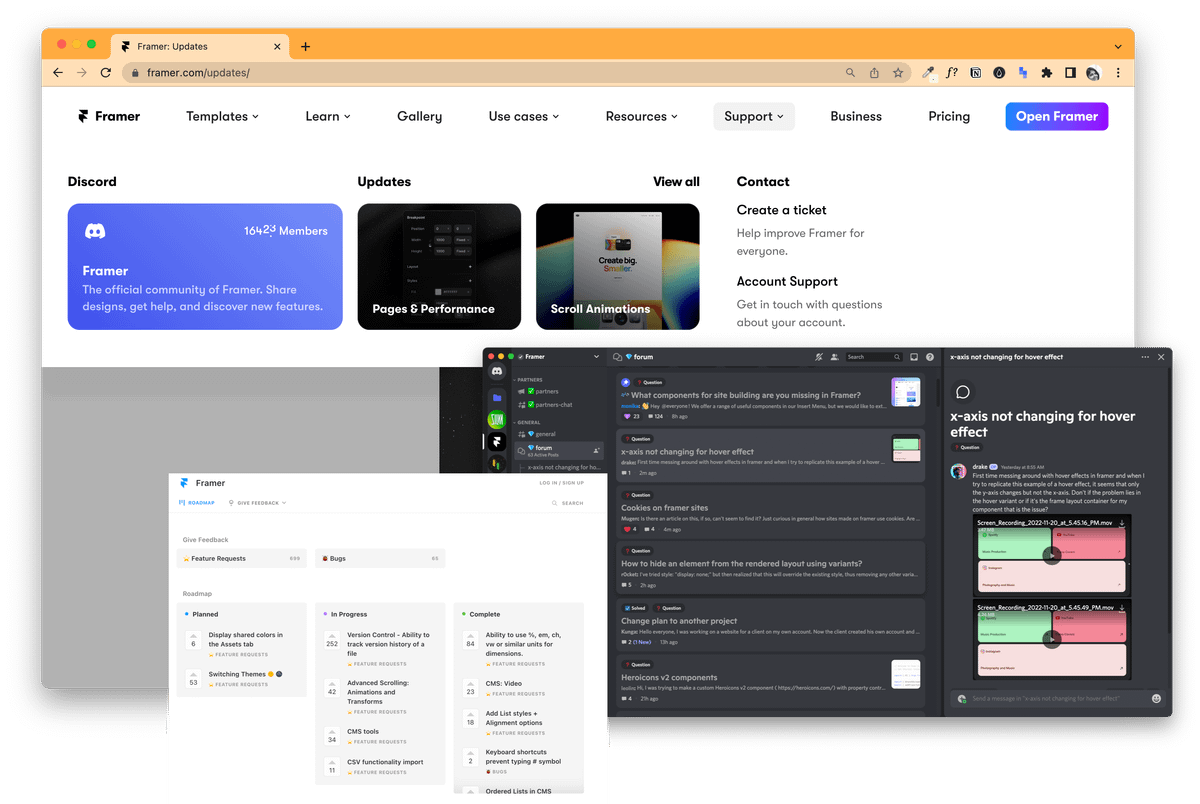Click 'View all' updates link

point(677,182)
